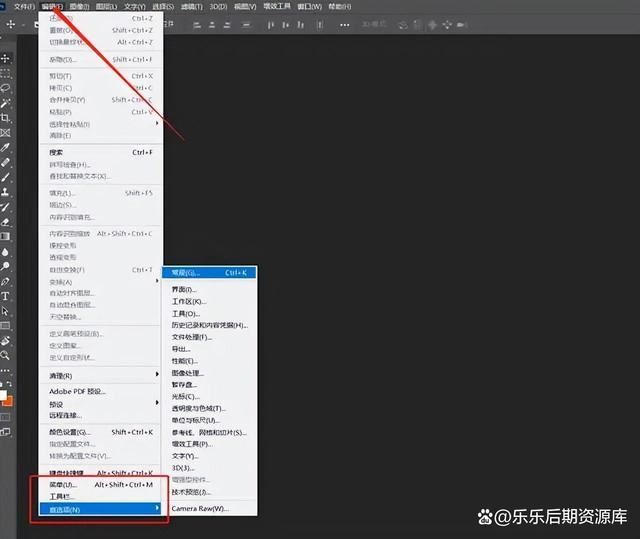Choose the Eyedropper tool
The width and height of the screenshot is (640, 539).
pyautogui.click(x=6, y=147)
